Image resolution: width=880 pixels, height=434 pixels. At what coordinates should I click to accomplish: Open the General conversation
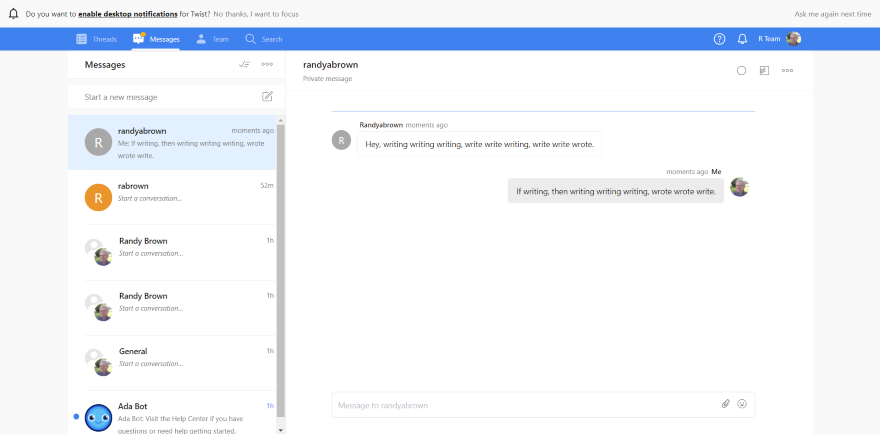[172, 363]
